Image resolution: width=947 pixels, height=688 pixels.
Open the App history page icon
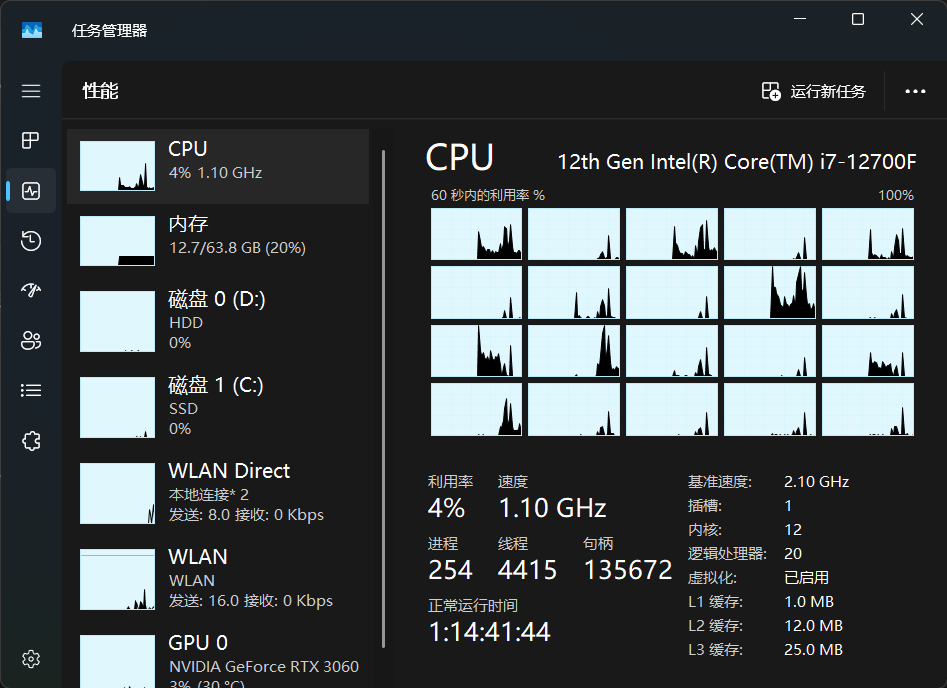coord(31,240)
